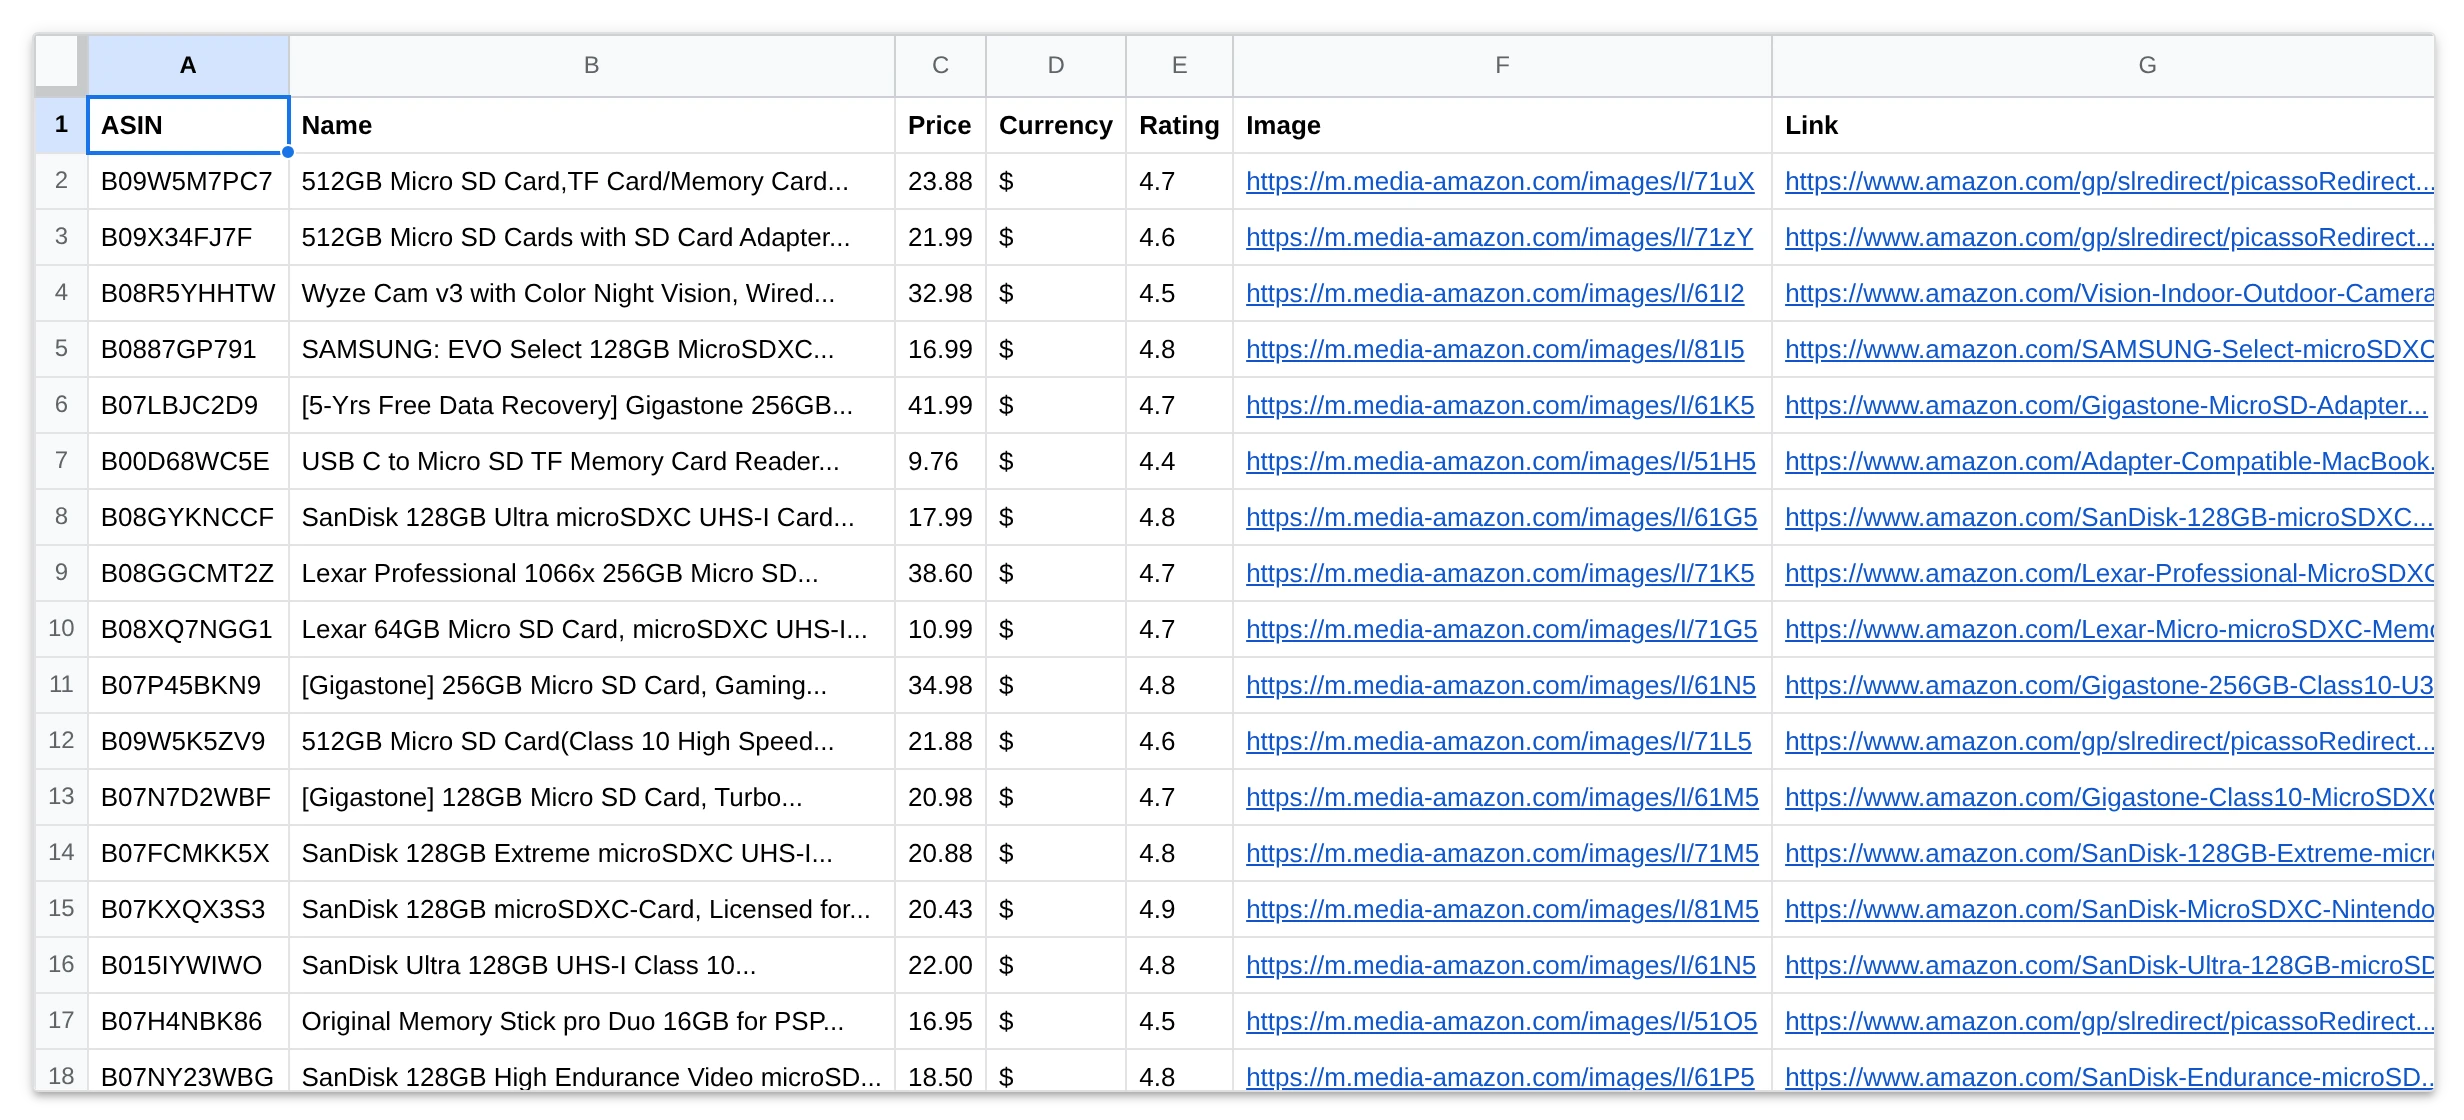Select row 7 header
Screen dimensions: 2464x1120
pyautogui.click(x=61, y=461)
